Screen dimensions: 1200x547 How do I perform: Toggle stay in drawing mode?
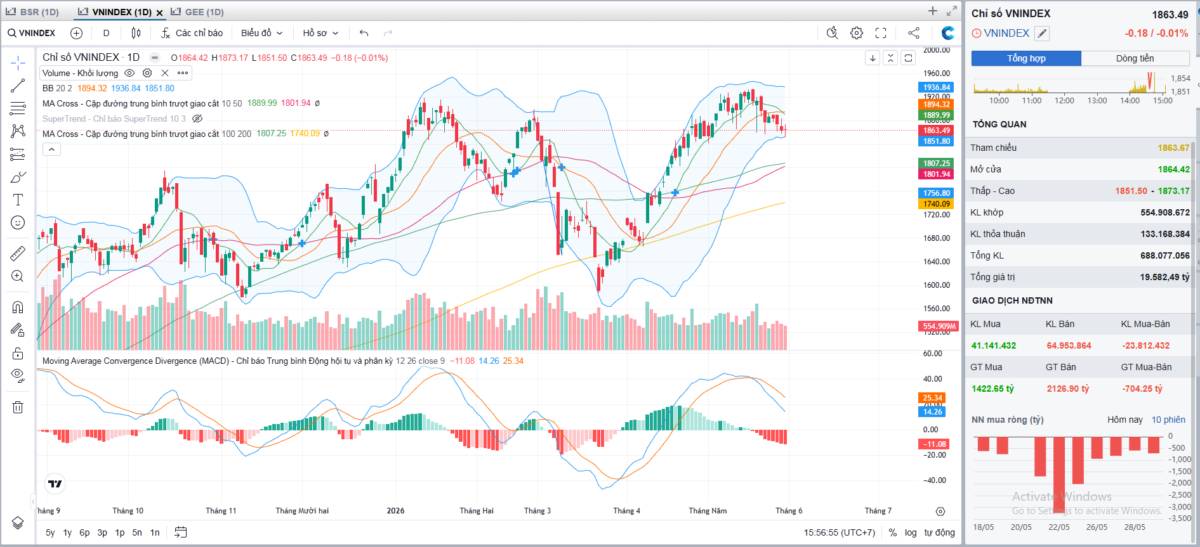[x=17, y=329]
